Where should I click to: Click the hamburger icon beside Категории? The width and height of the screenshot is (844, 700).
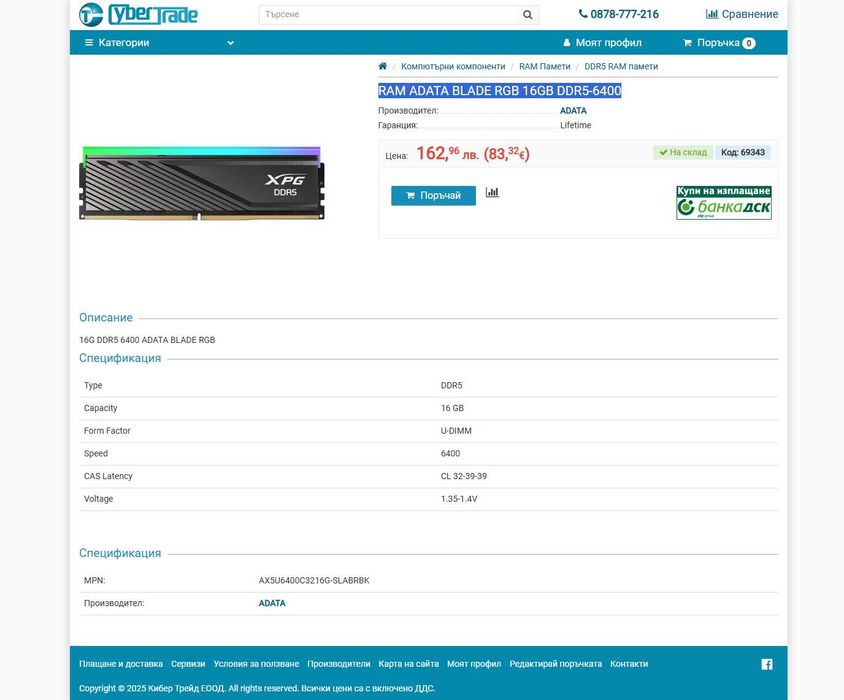[89, 43]
